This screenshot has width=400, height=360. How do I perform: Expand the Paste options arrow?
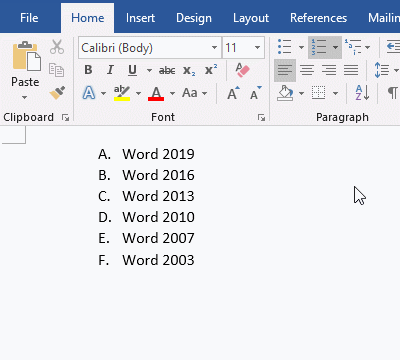tap(24, 98)
